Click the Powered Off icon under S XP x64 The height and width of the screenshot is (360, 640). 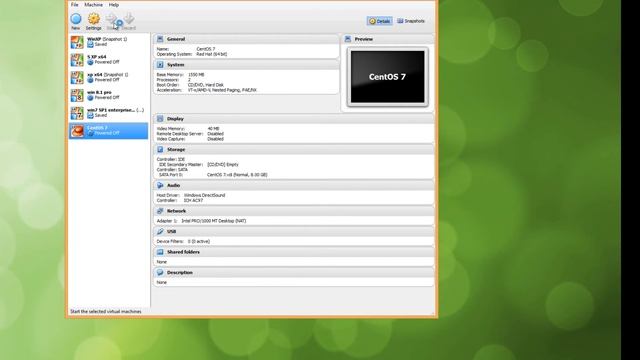[x=90, y=62]
